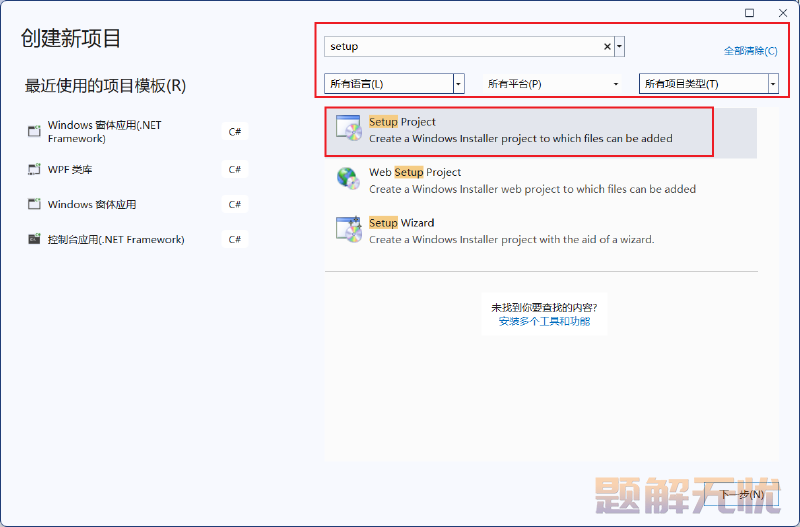The height and width of the screenshot is (527, 800).
Task: Select the Web Setup Project template title
Action: pyautogui.click(x=415, y=172)
